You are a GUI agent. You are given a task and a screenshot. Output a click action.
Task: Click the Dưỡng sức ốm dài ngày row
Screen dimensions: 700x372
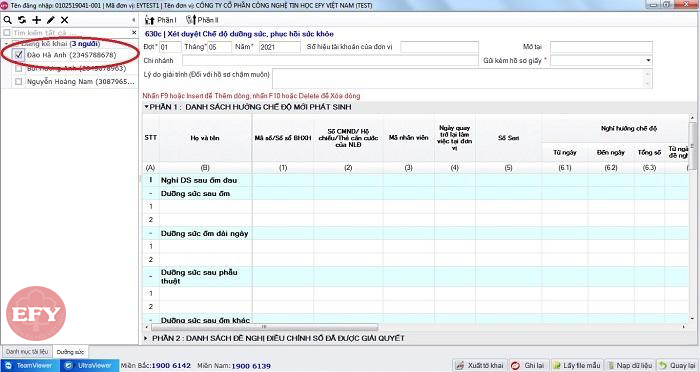point(415,233)
